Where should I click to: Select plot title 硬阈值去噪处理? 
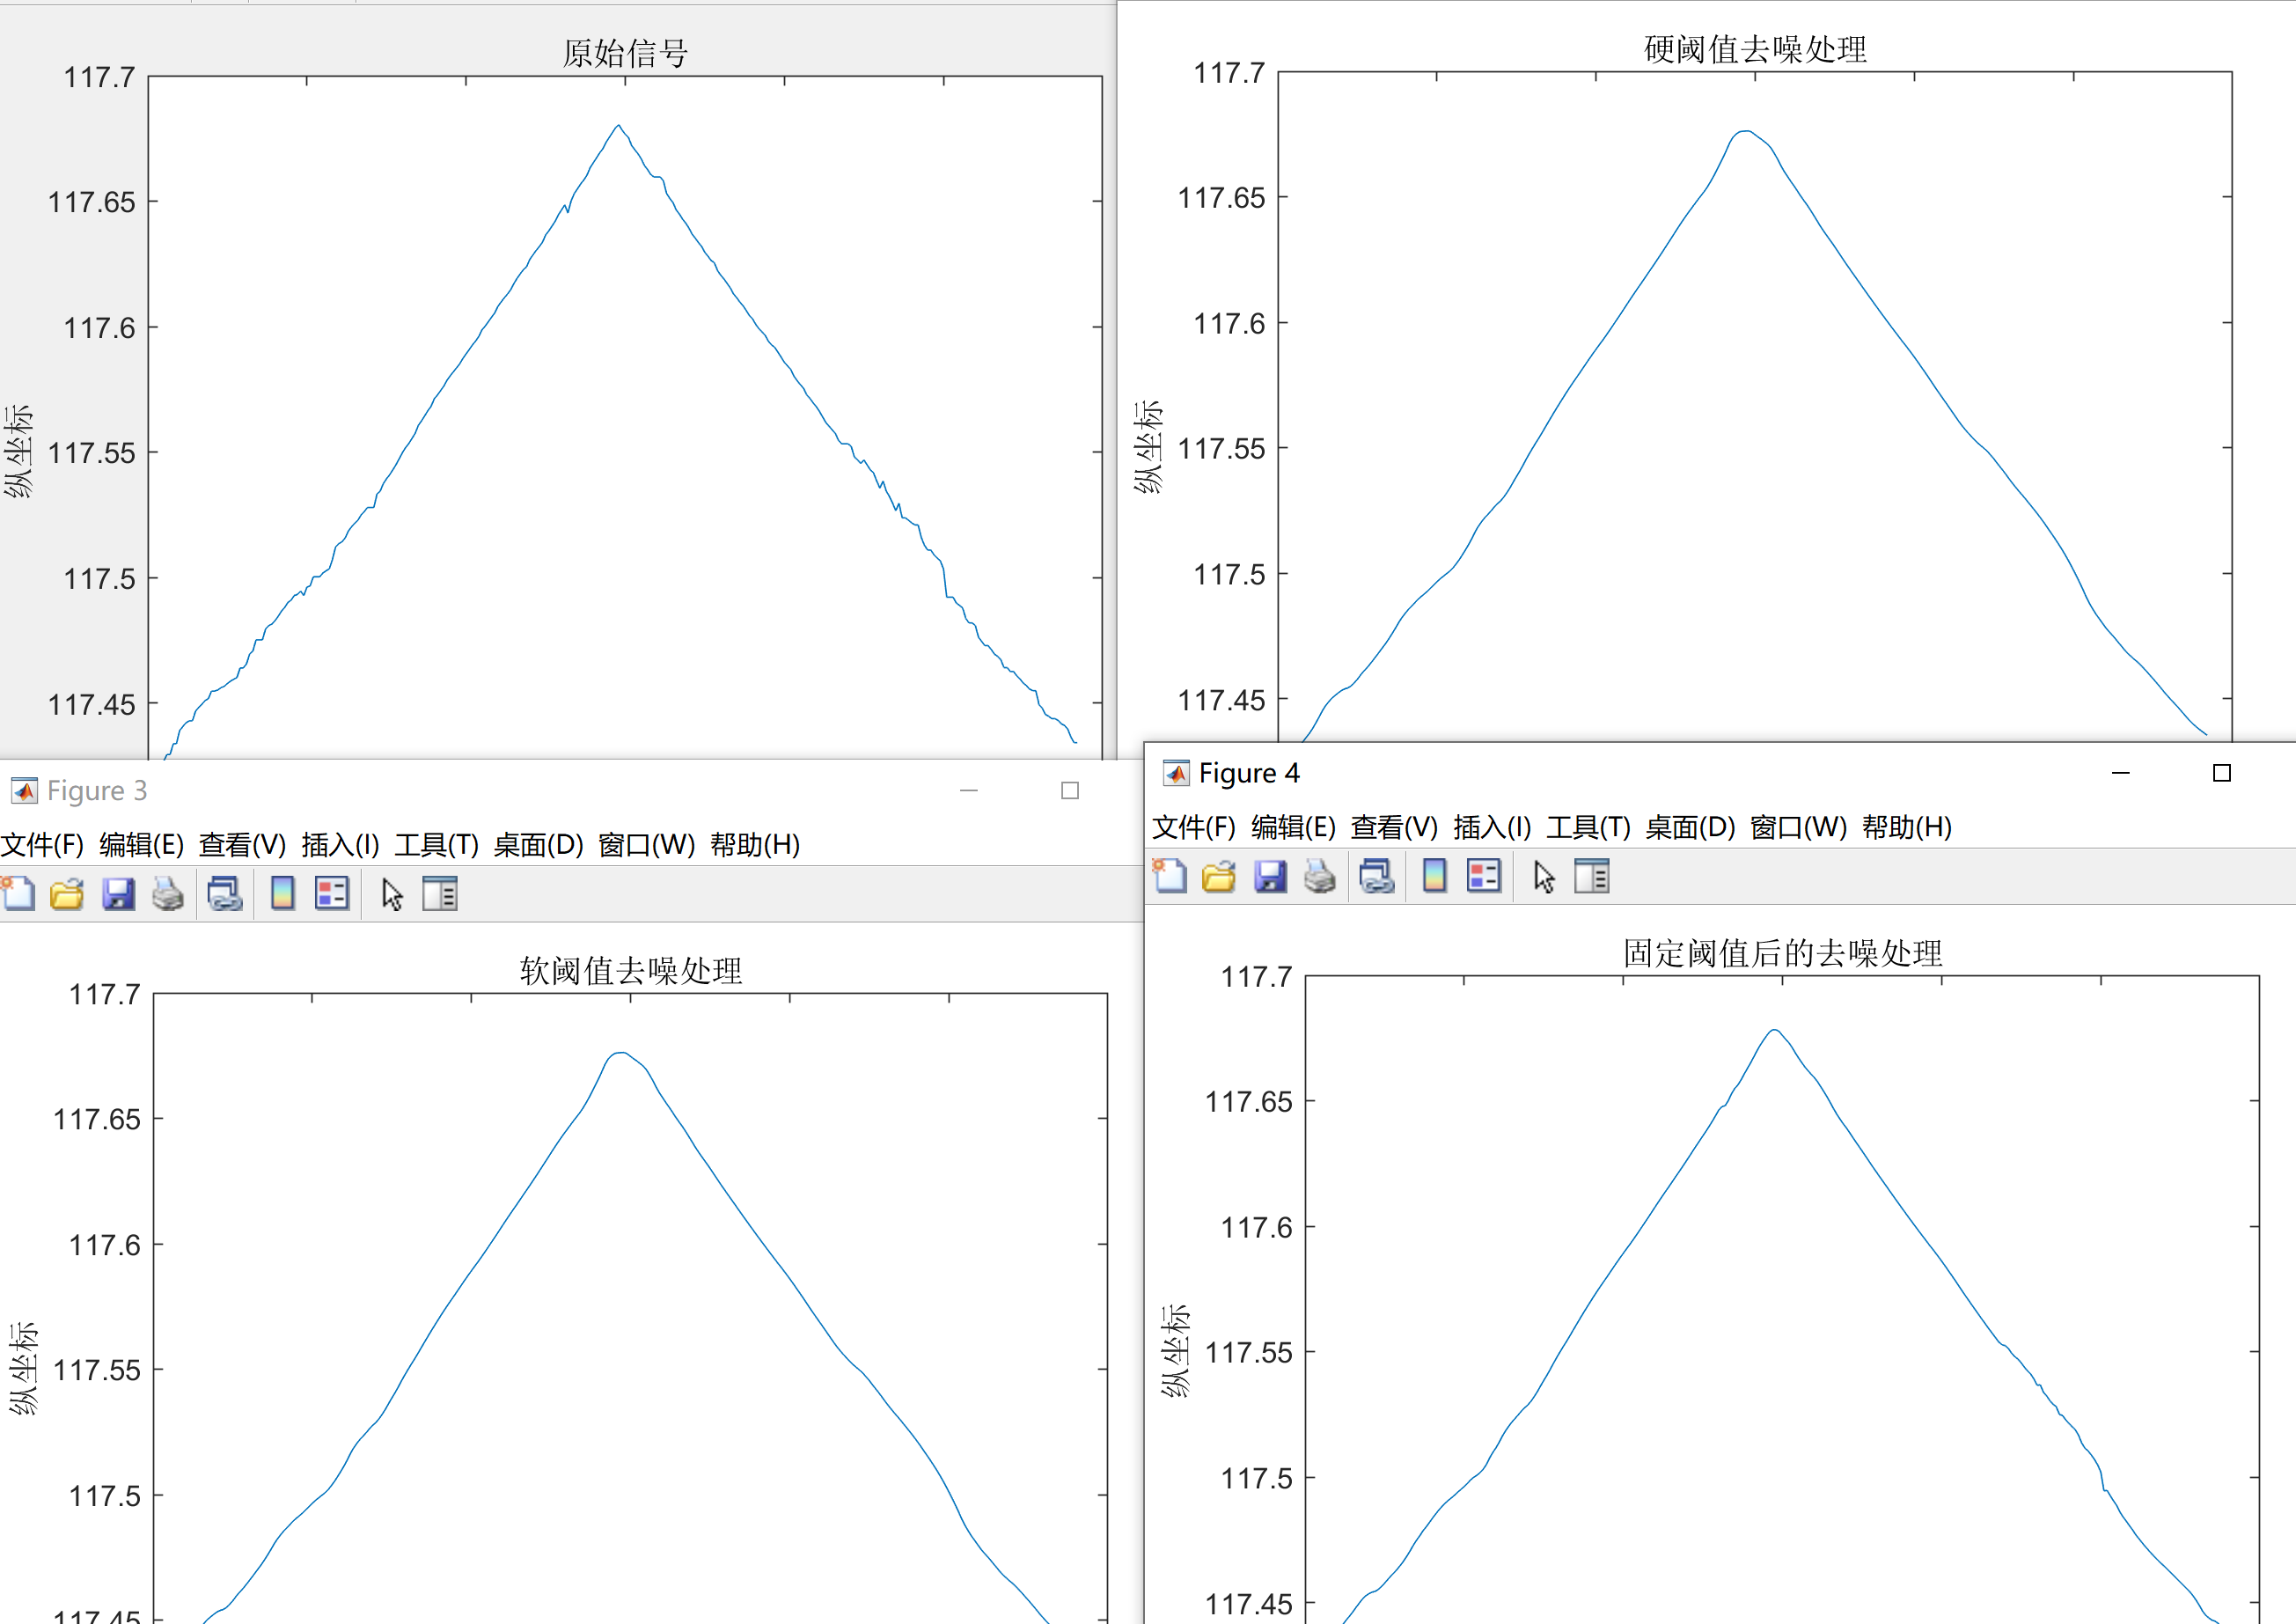(1755, 49)
